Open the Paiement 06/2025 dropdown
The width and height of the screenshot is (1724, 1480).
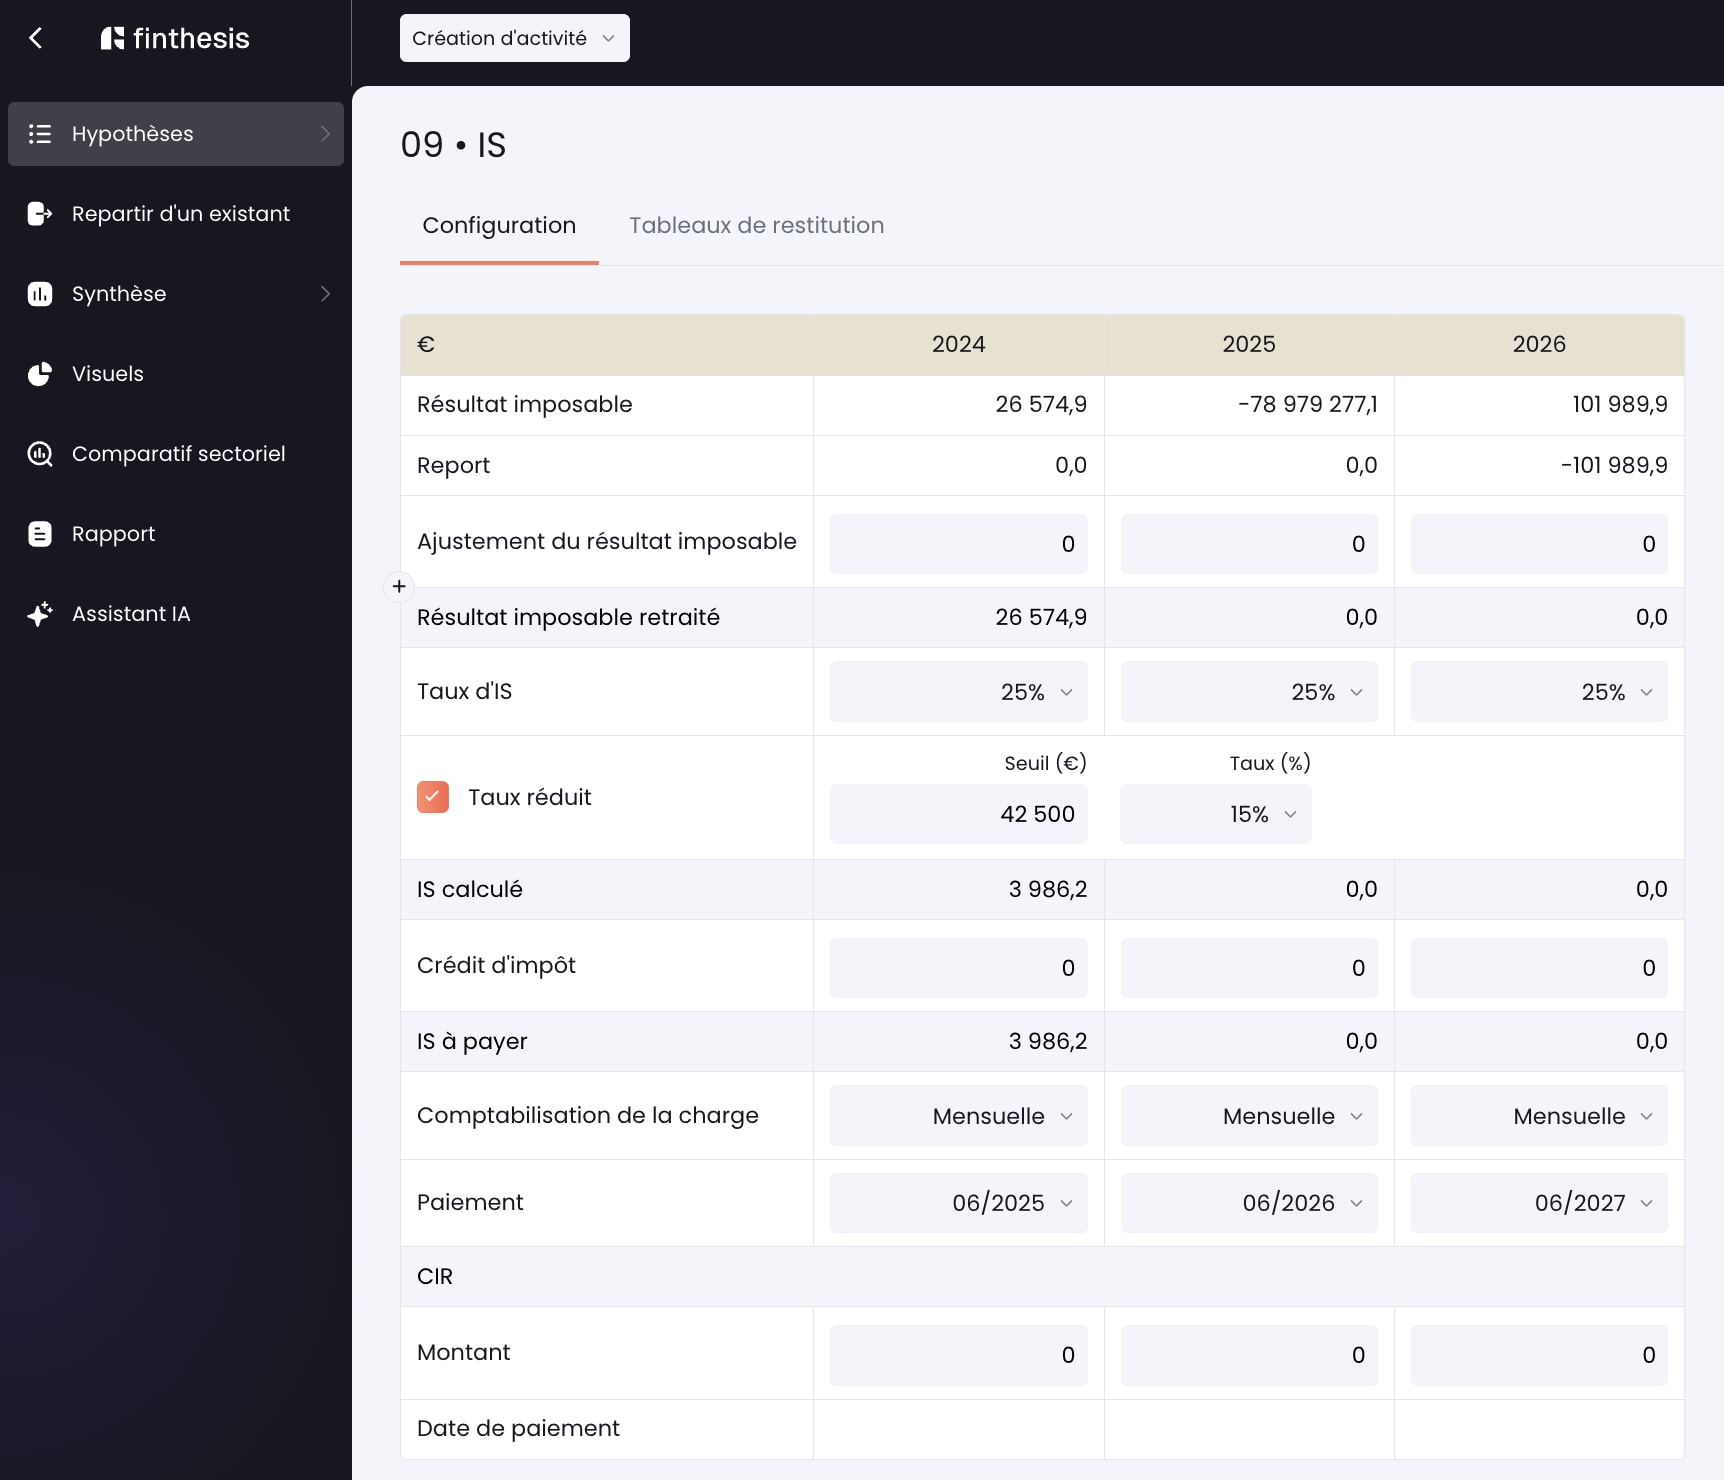coord(959,1203)
